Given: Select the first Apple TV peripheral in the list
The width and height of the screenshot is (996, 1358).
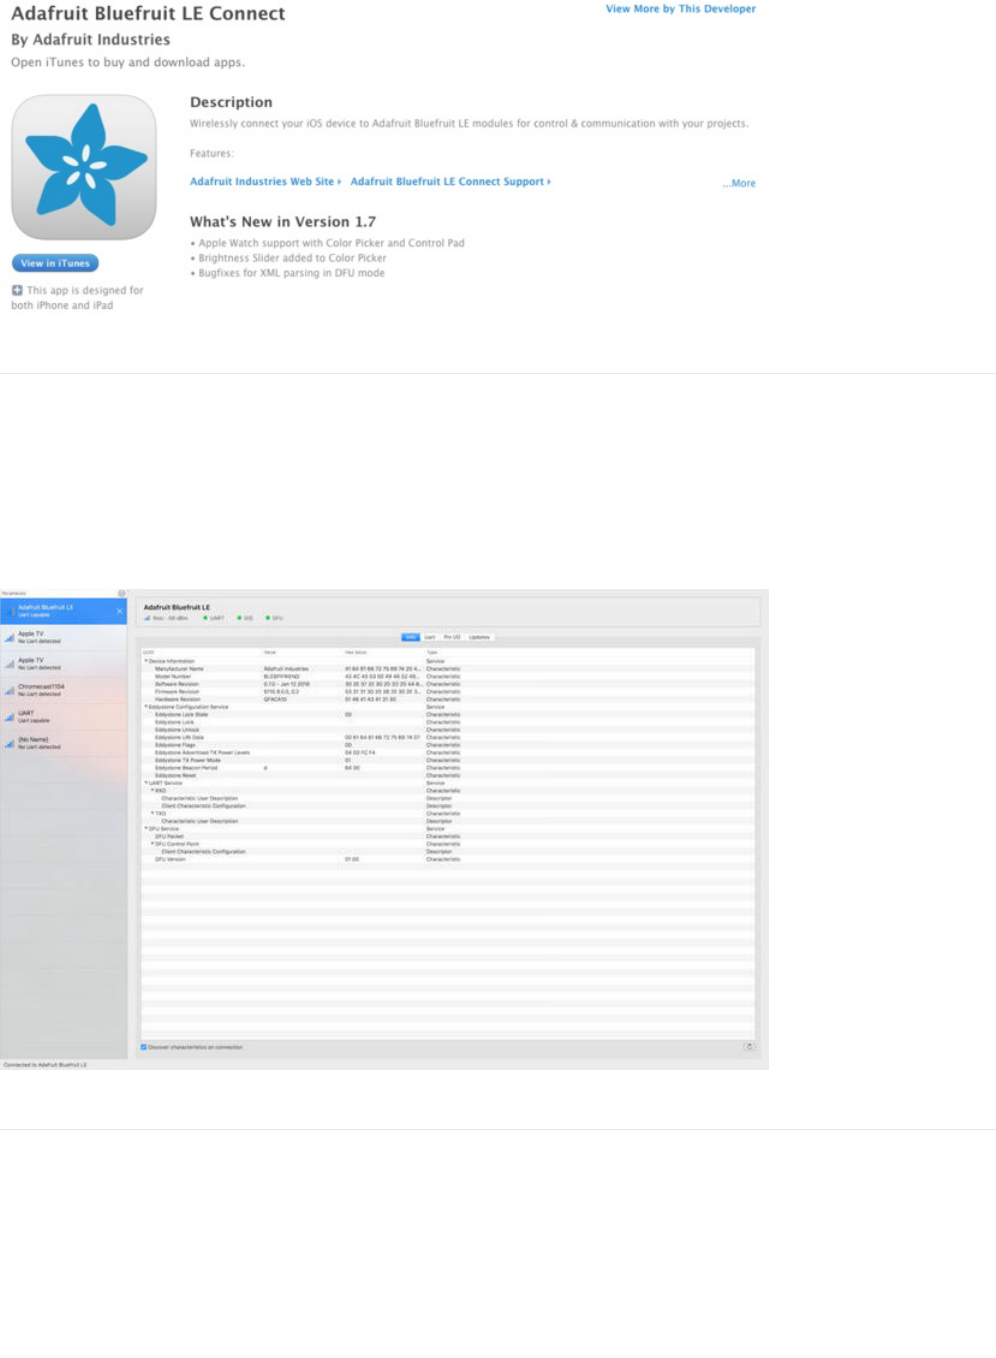Looking at the screenshot, I should tap(64, 637).
